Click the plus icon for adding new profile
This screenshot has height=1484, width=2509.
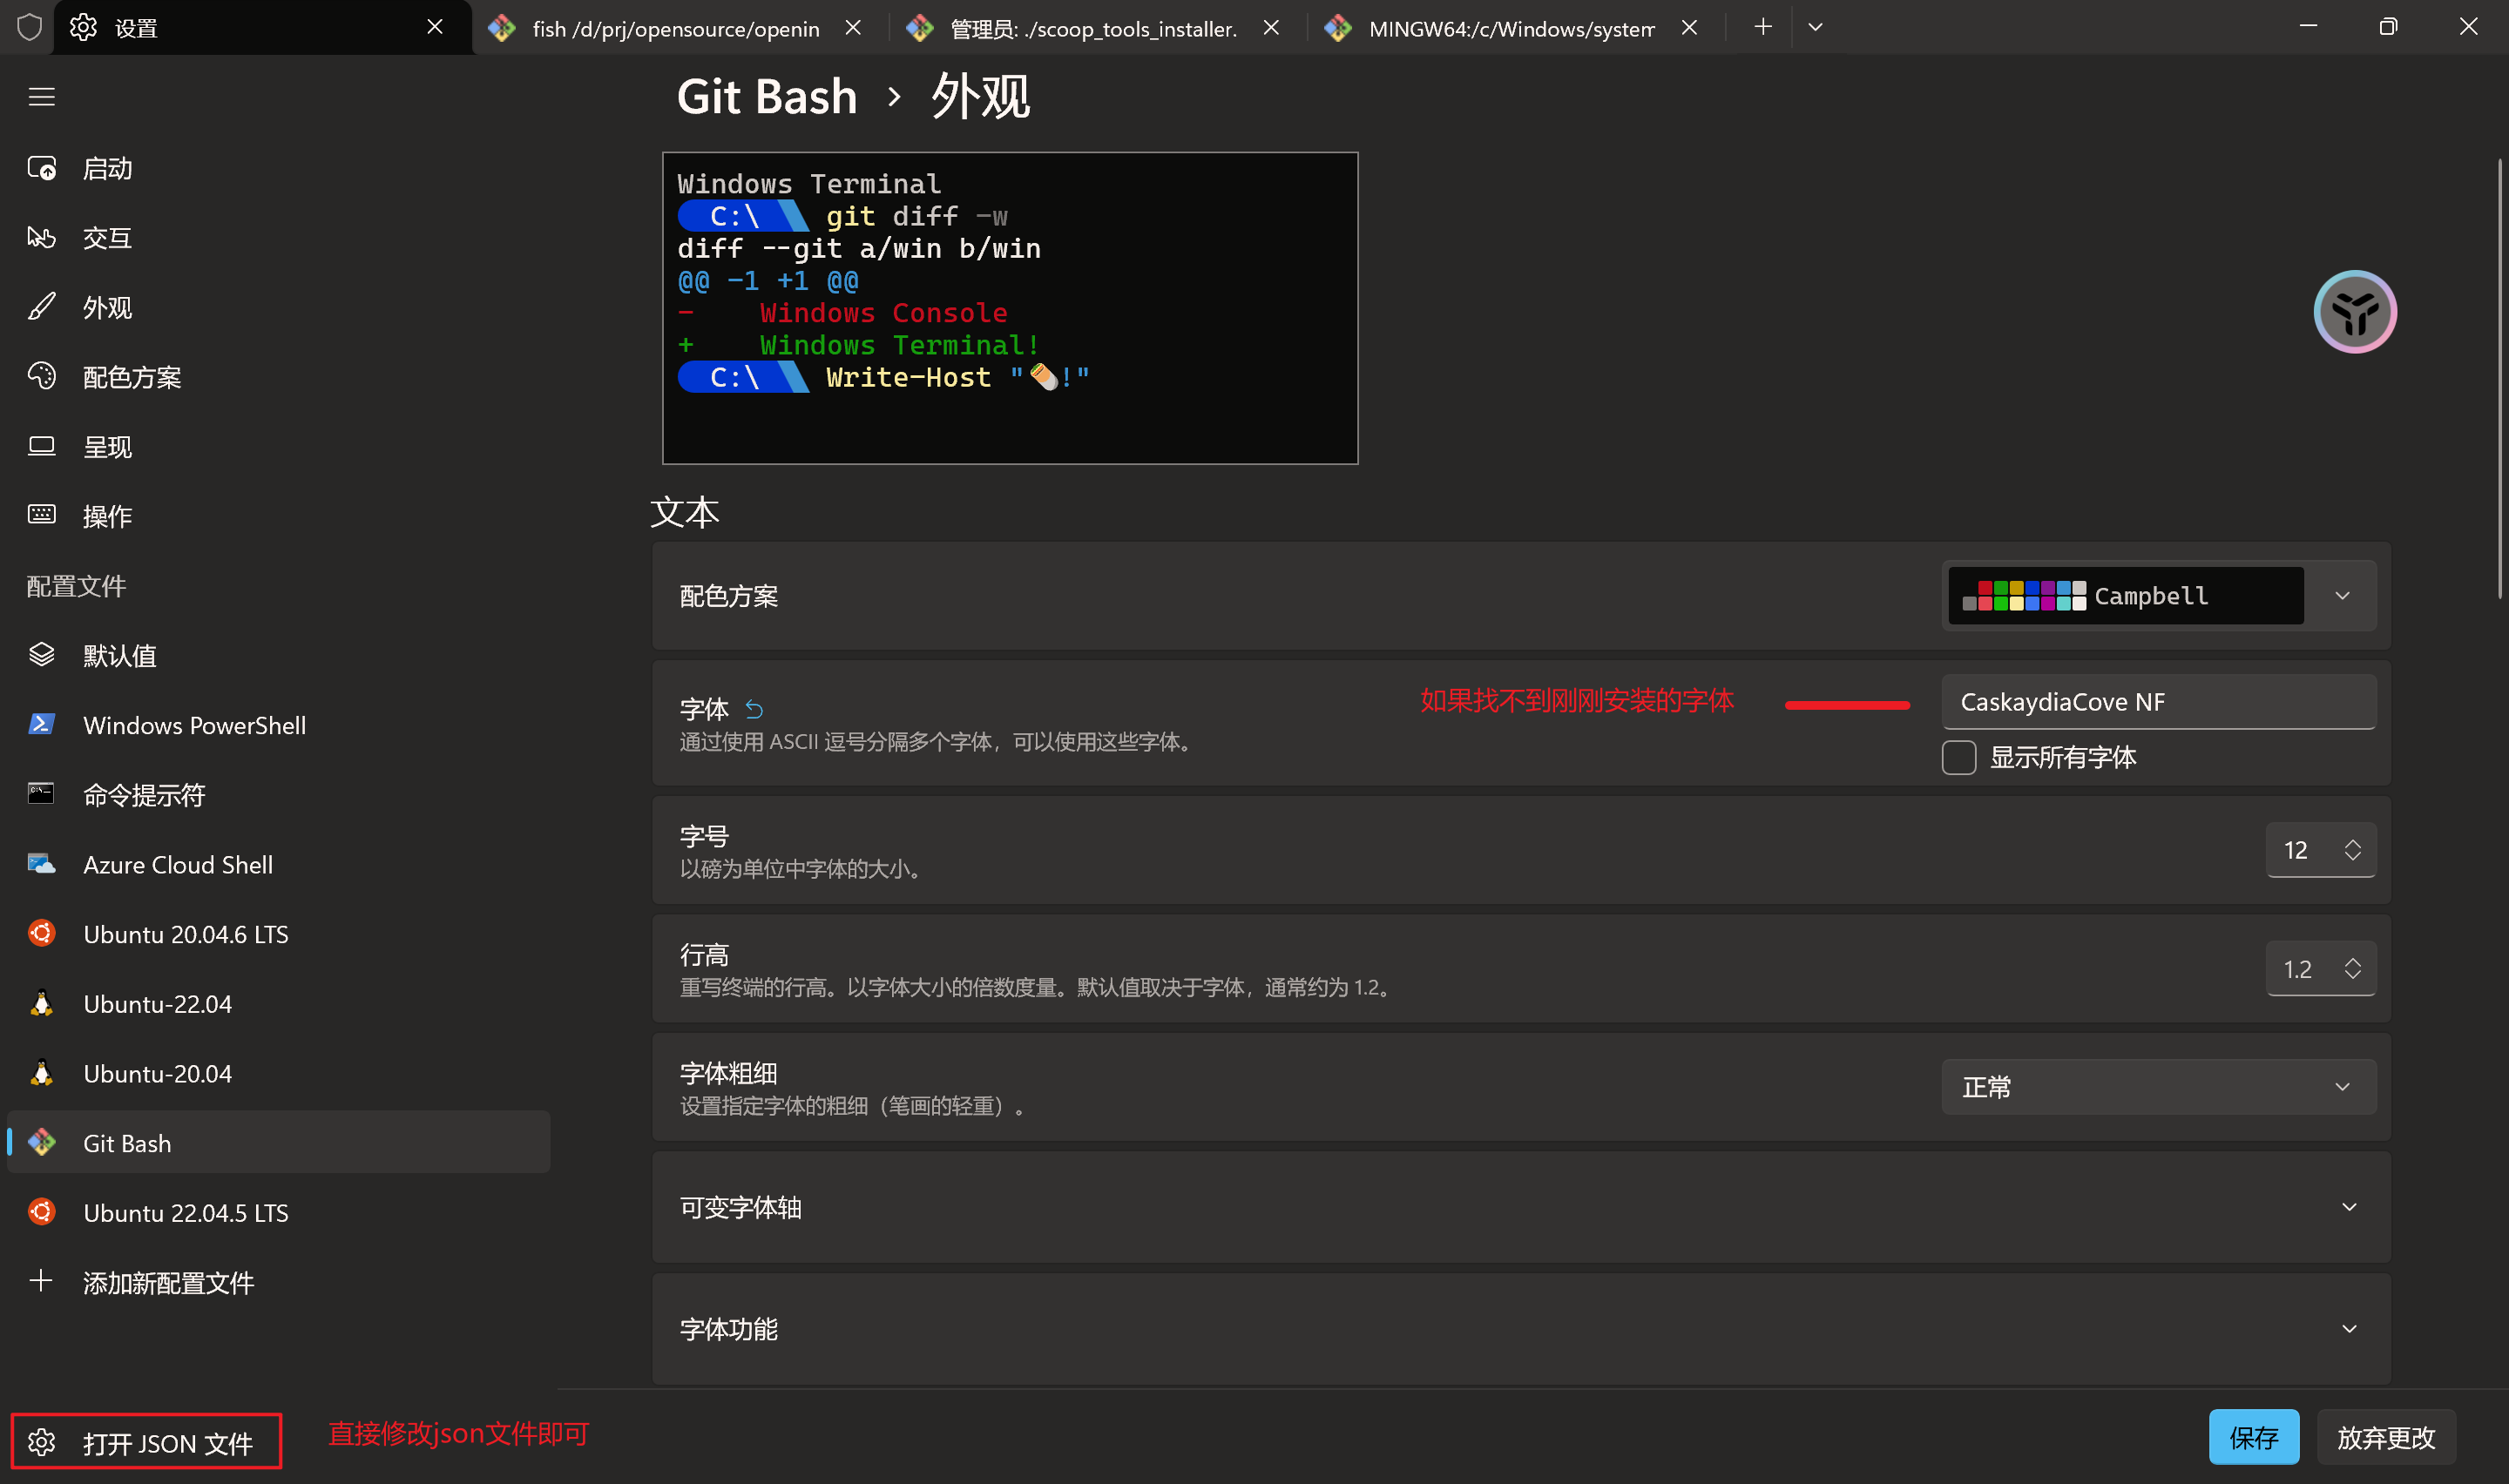(x=41, y=1281)
